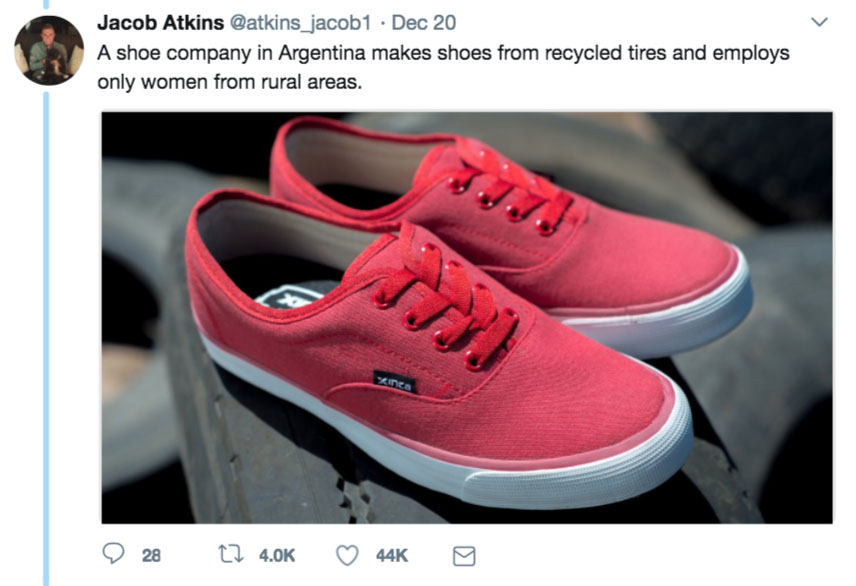This screenshot has width=856, height=586.
Task: Open Jacob Atkins' profile picture avatar
Action: pos(48,50)
